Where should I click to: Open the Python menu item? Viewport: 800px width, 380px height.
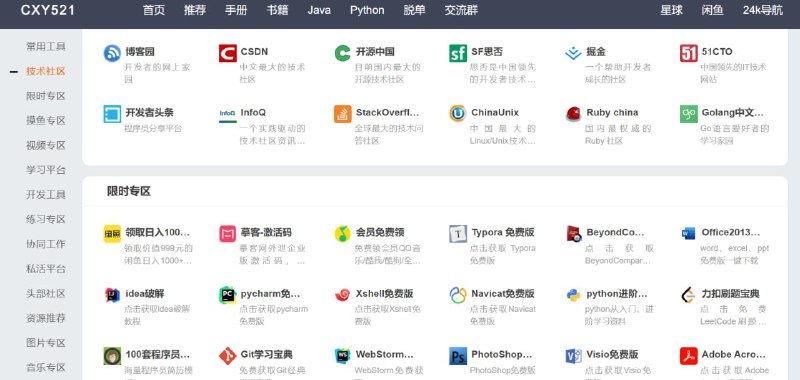tap(367, 10)
